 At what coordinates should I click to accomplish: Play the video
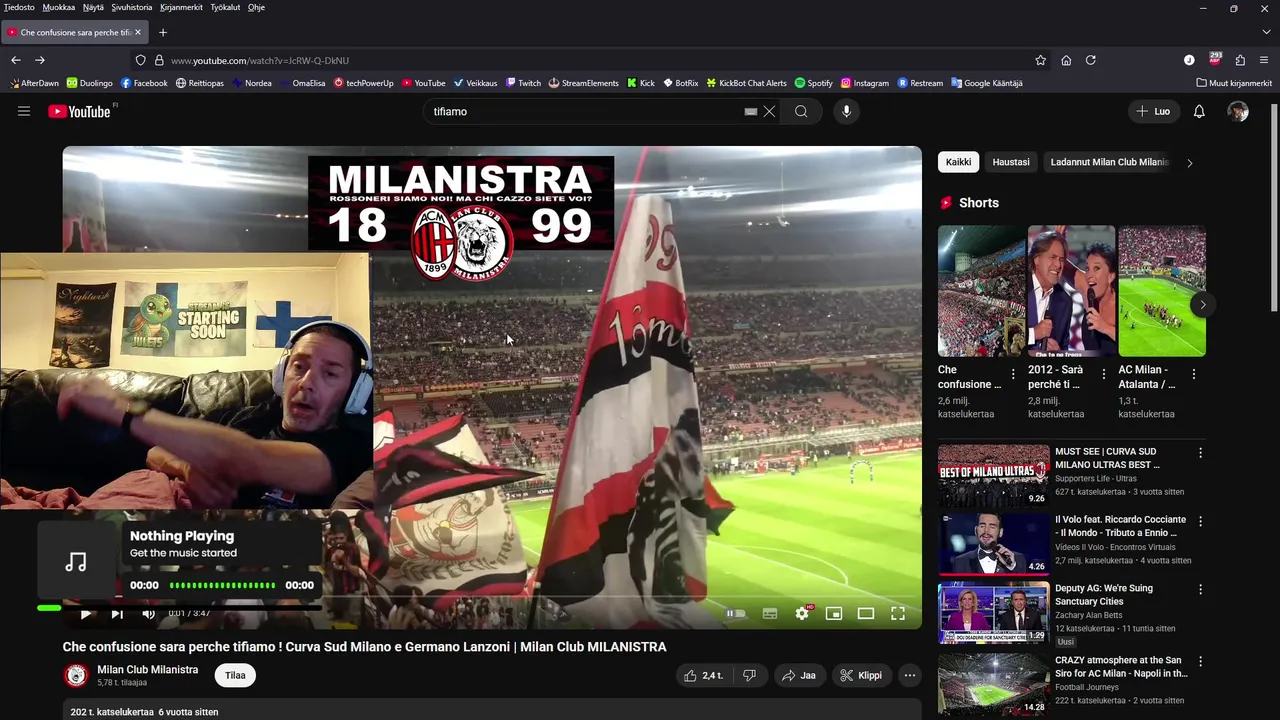(x=86, y=613)
